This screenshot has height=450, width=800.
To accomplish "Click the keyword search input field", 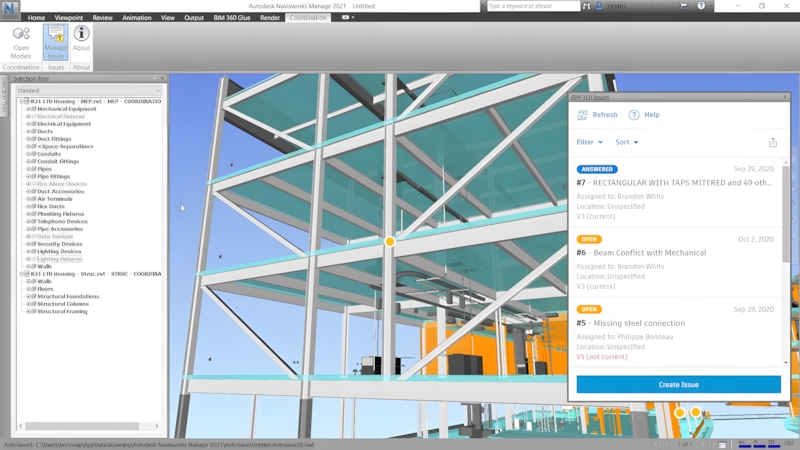I will click(x=528, y=6).
